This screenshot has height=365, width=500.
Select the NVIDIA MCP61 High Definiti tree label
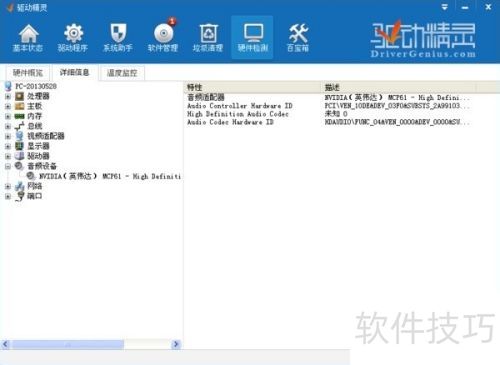(110, 176)
